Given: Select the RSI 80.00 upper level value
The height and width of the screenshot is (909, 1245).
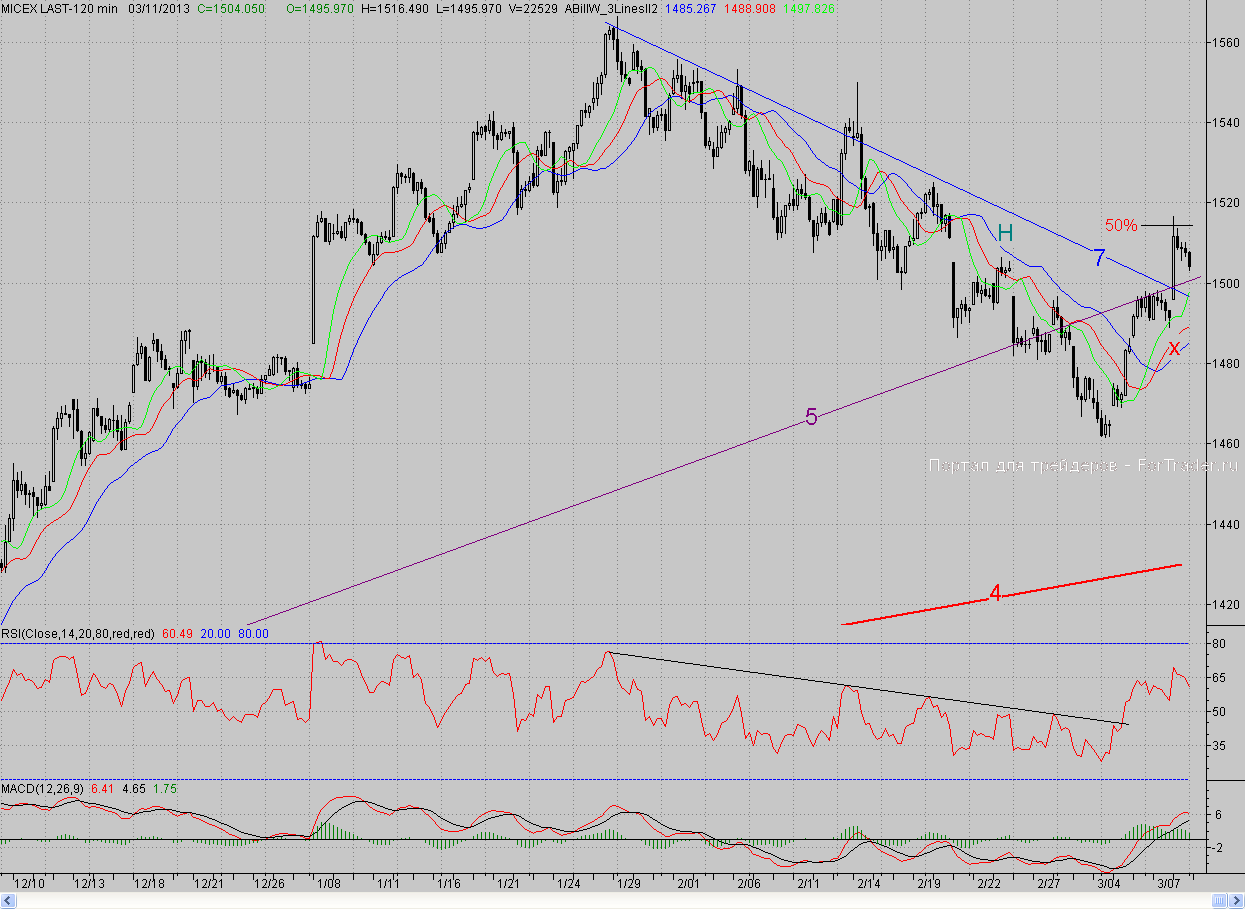Looking at the screenshot, I should (x=254, y=633).
